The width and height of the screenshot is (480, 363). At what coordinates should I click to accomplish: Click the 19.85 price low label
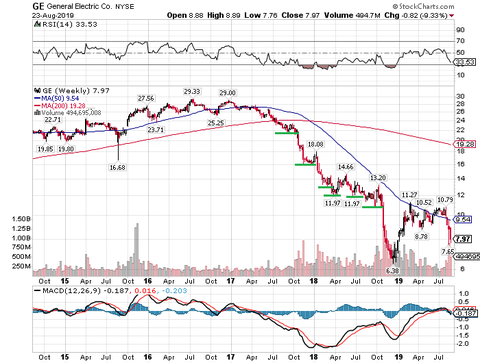pos(45,149)
